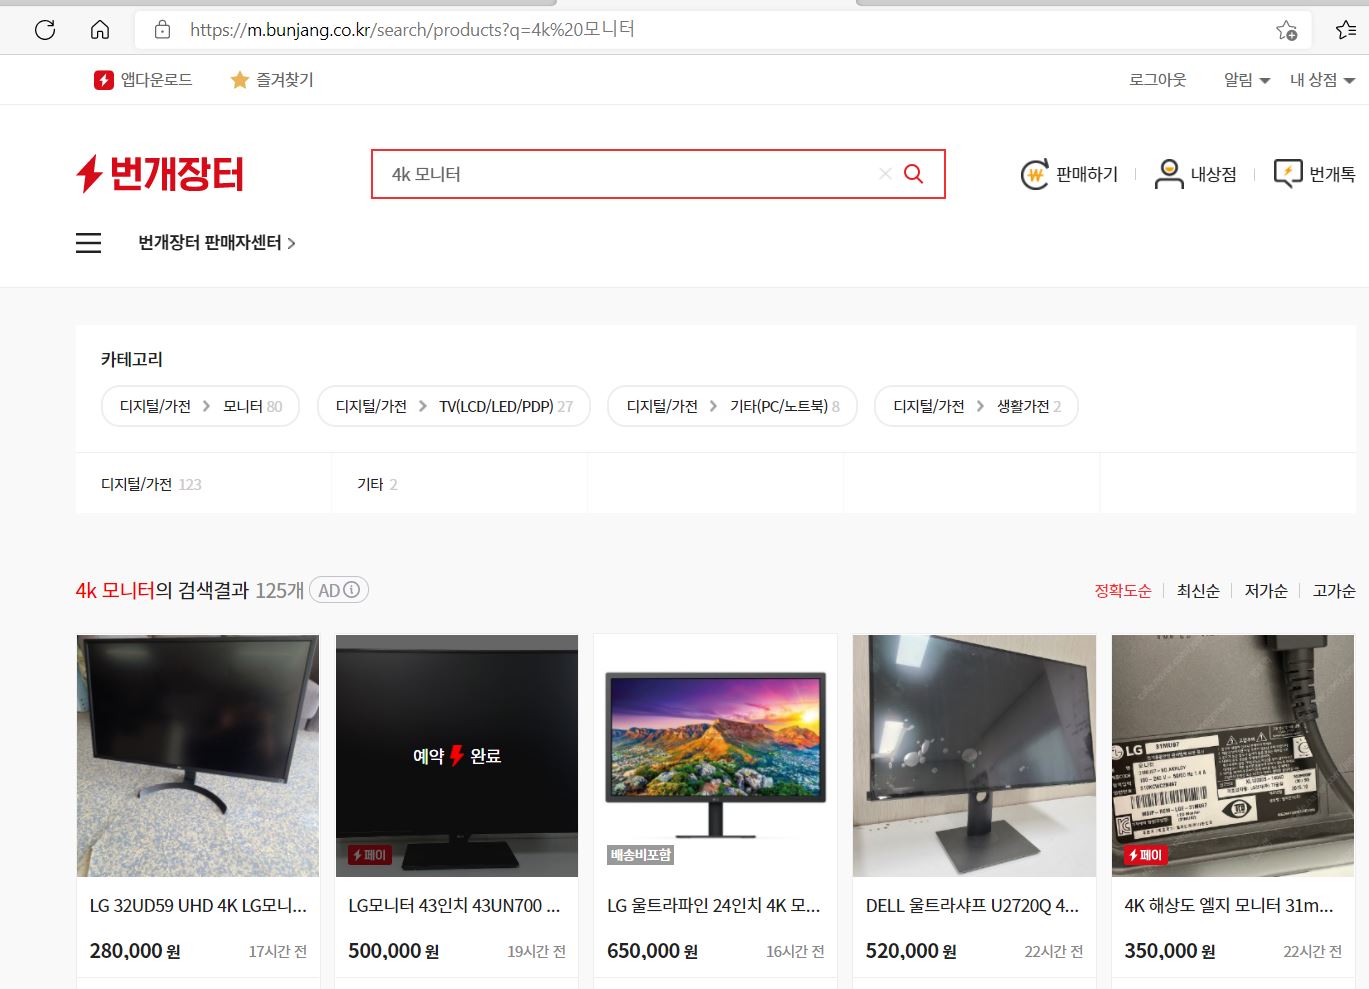Open the AD info badge
The width and height of the screenshot is (1369, 989).
coord(339,590)
